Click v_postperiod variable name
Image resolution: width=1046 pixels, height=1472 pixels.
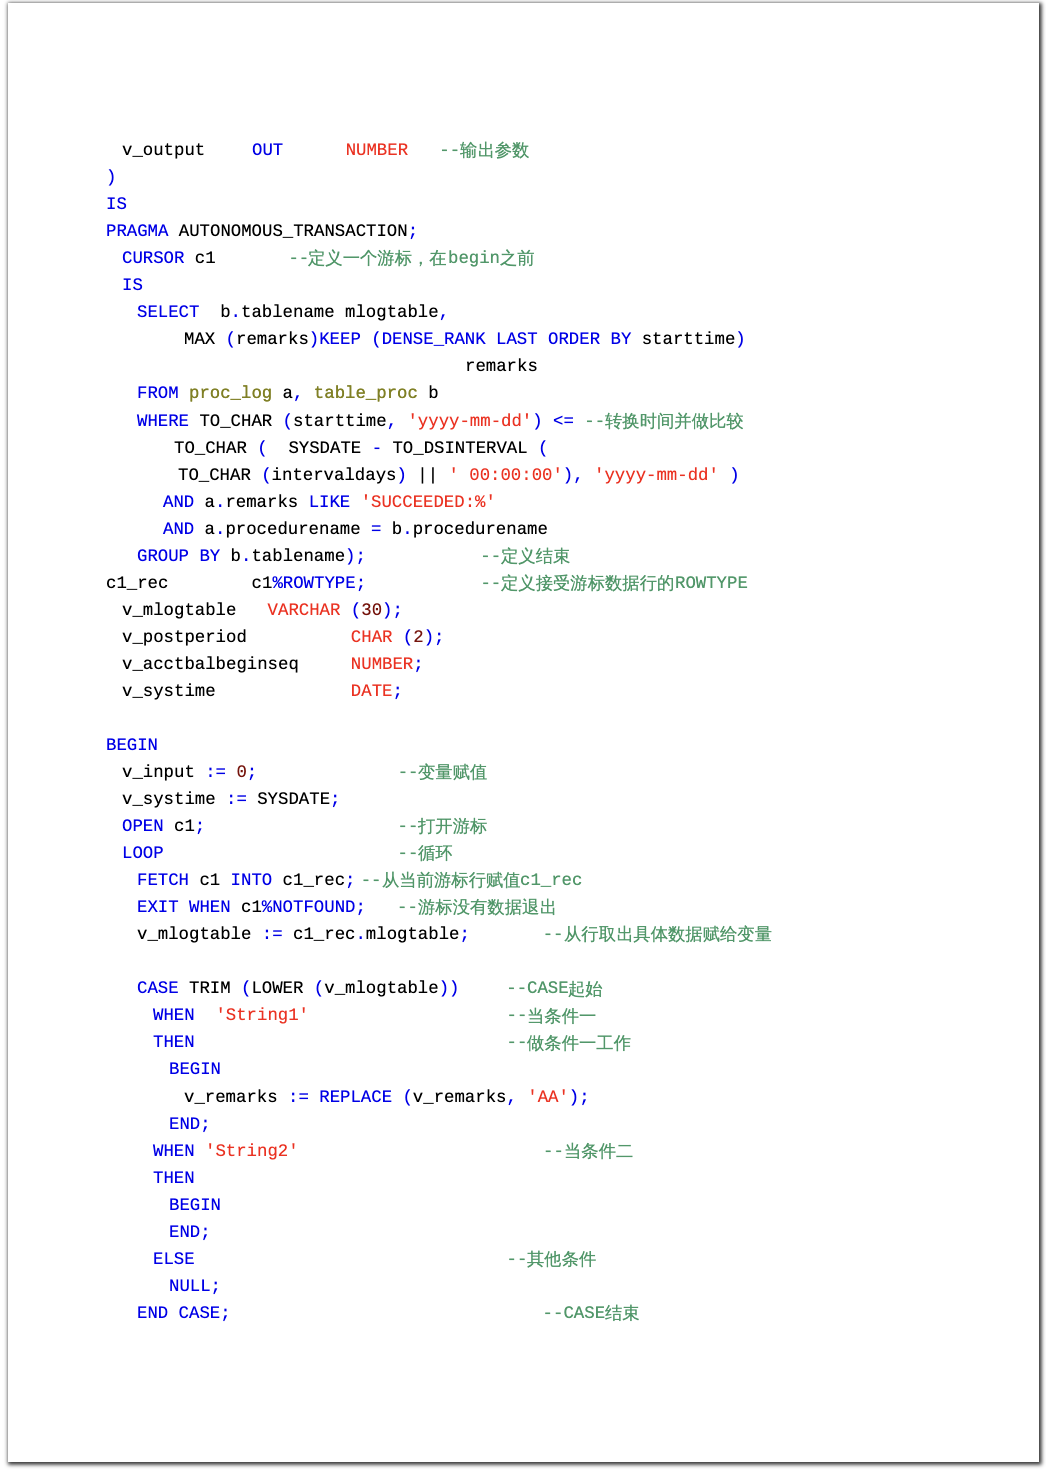pos(184,637)
